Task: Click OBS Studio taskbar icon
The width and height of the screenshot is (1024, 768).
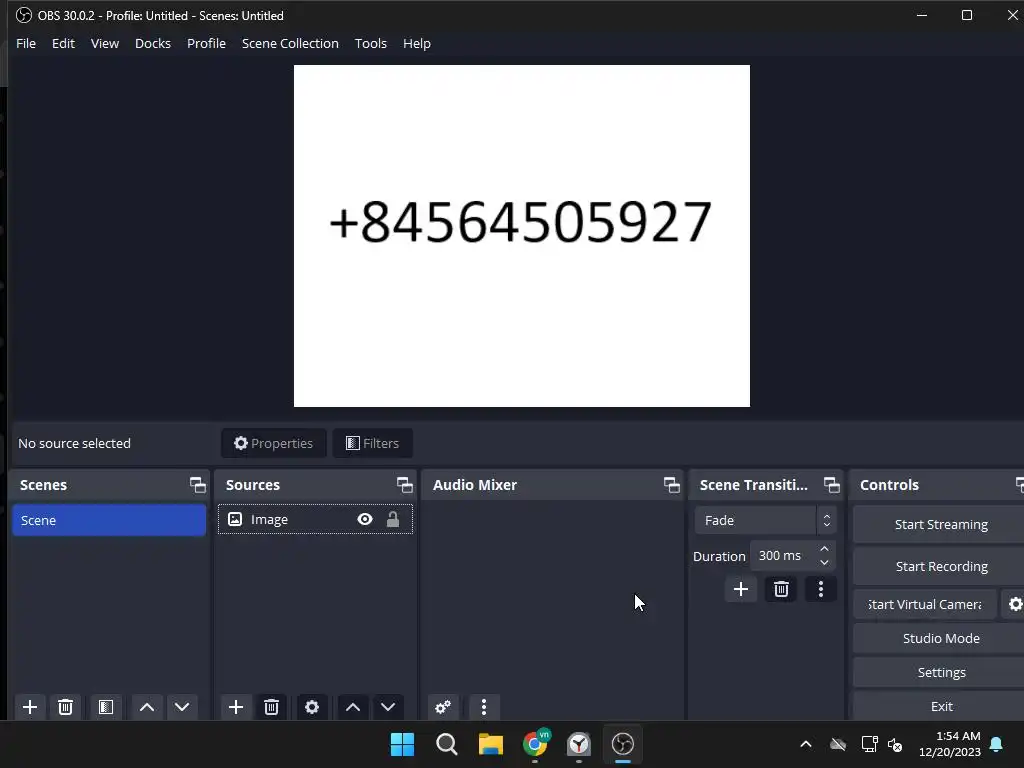Action: [623, 744]
